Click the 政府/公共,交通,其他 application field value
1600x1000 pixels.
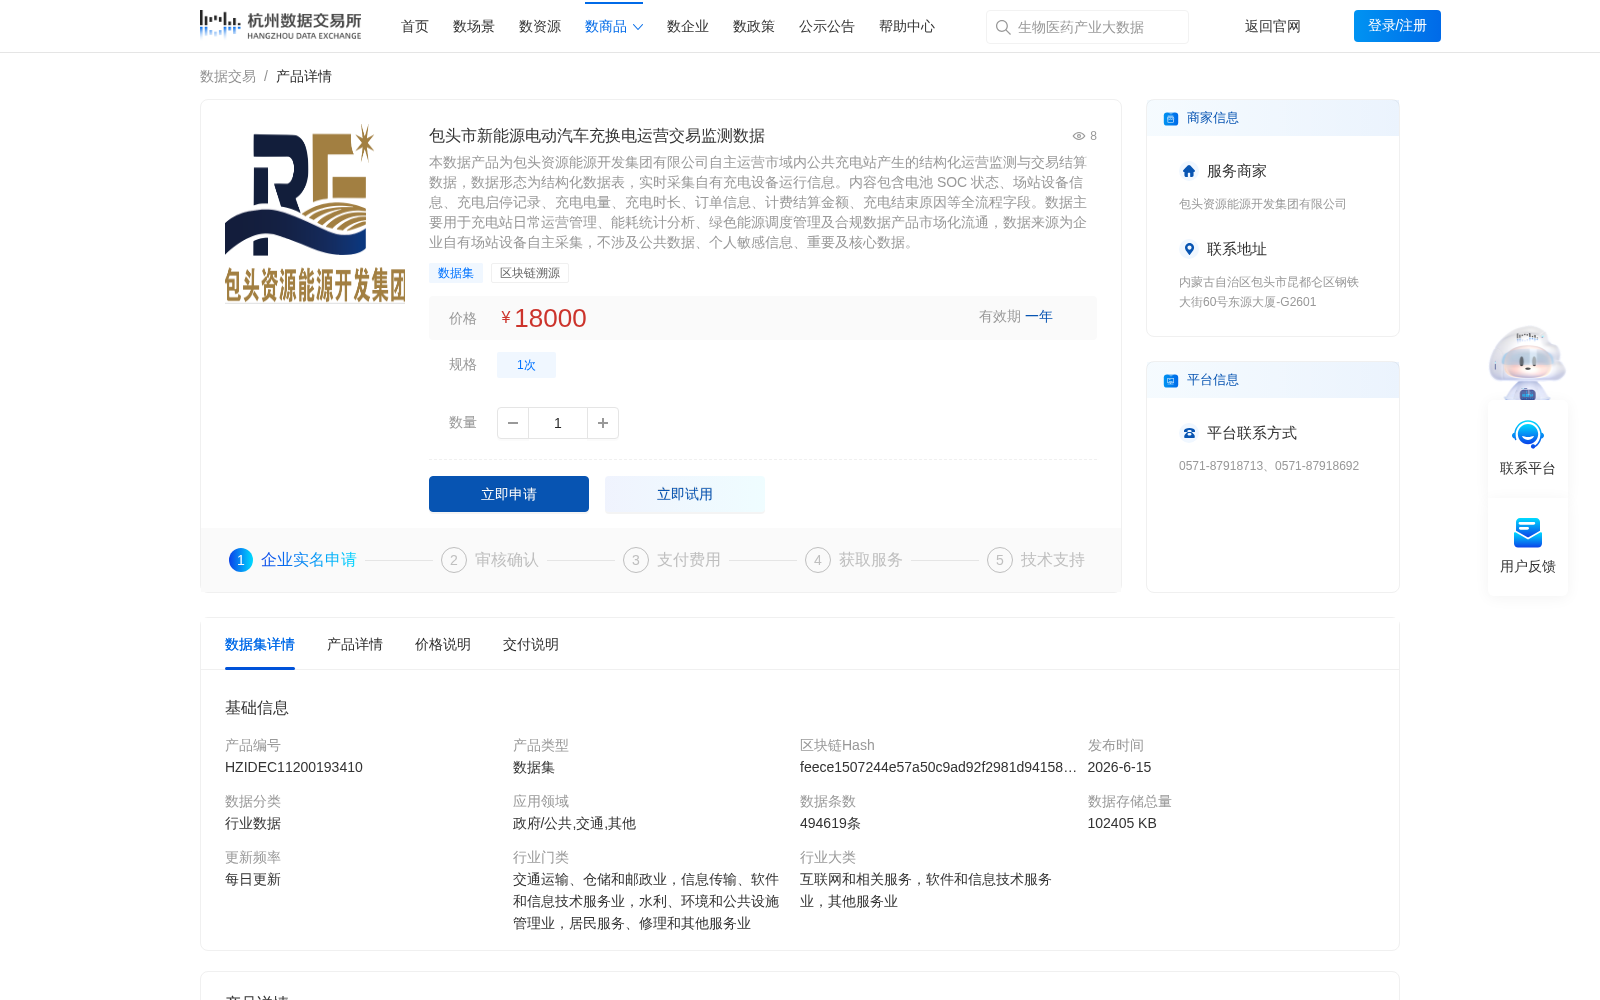(574, 824)
